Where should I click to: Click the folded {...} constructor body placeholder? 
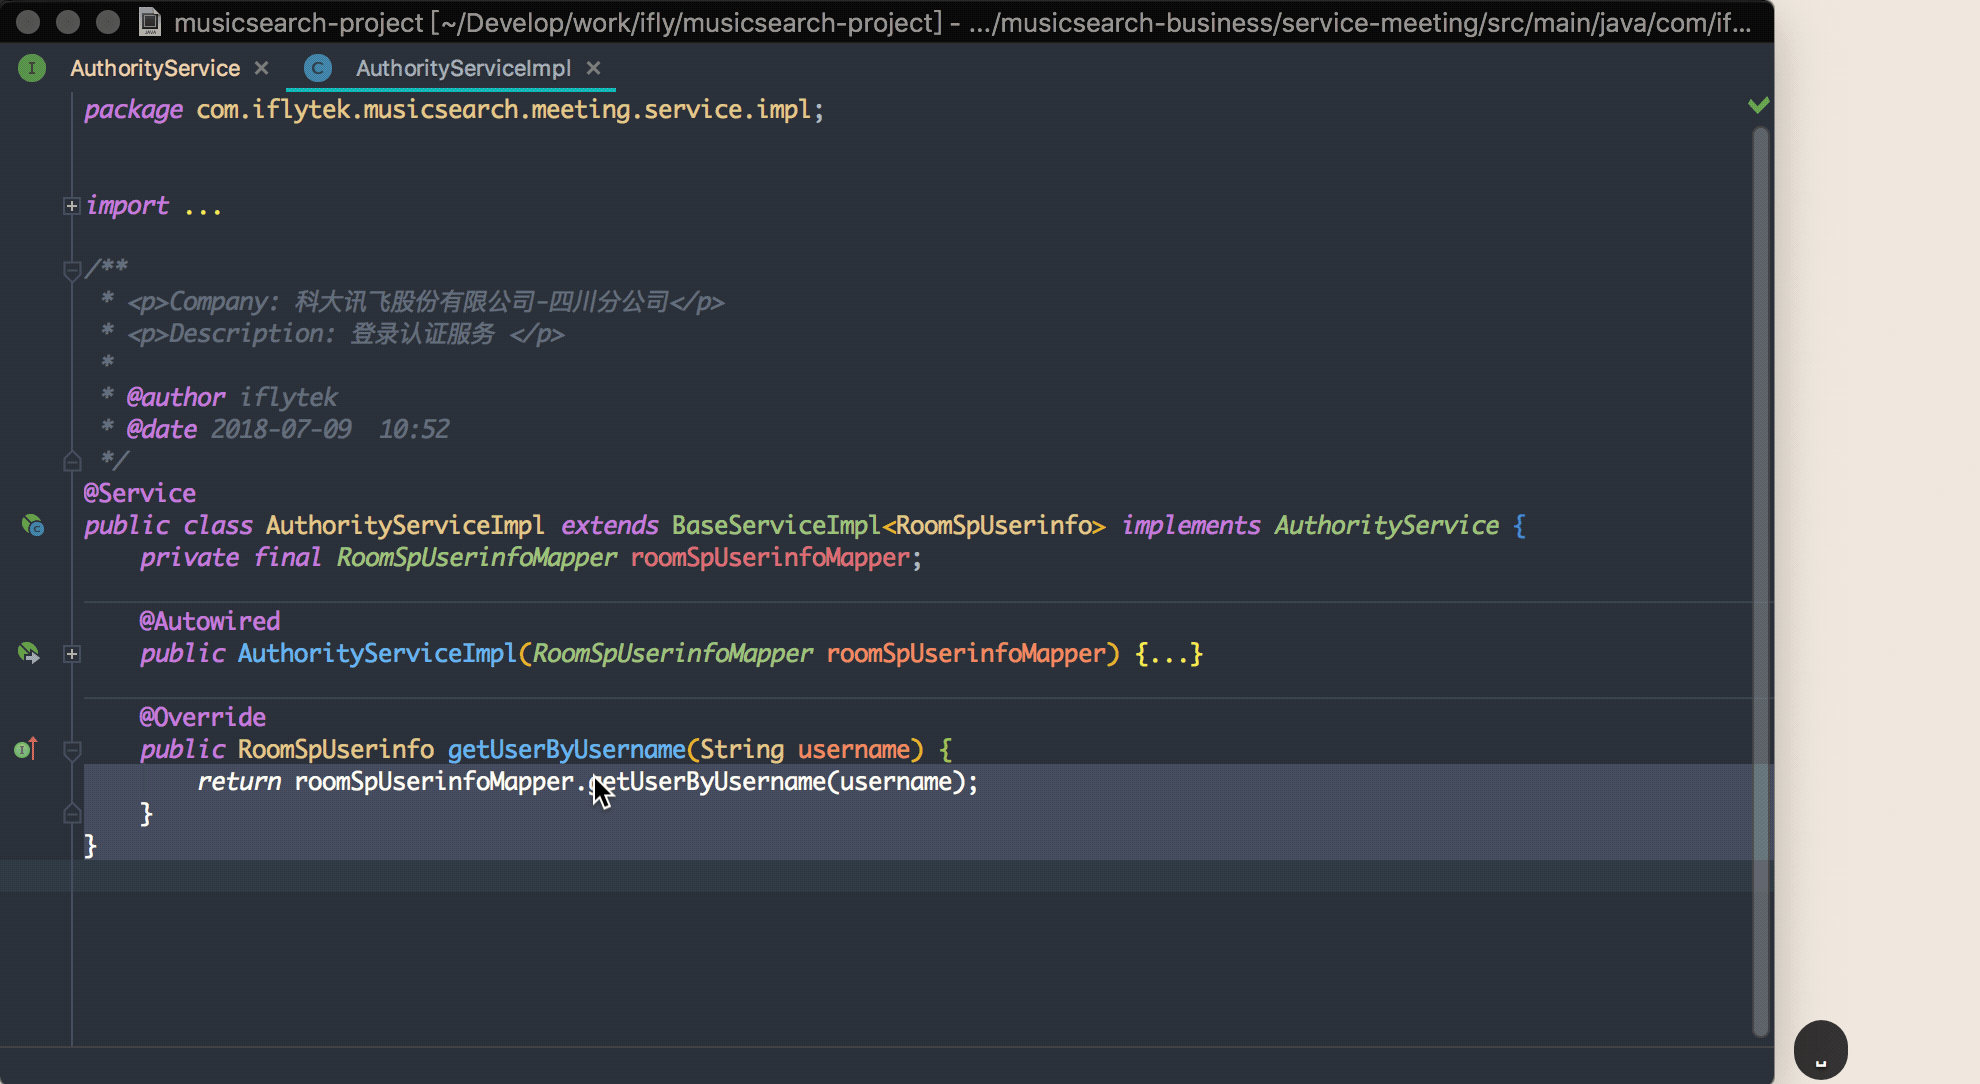pyautogui.click(x=1169, y=654)
